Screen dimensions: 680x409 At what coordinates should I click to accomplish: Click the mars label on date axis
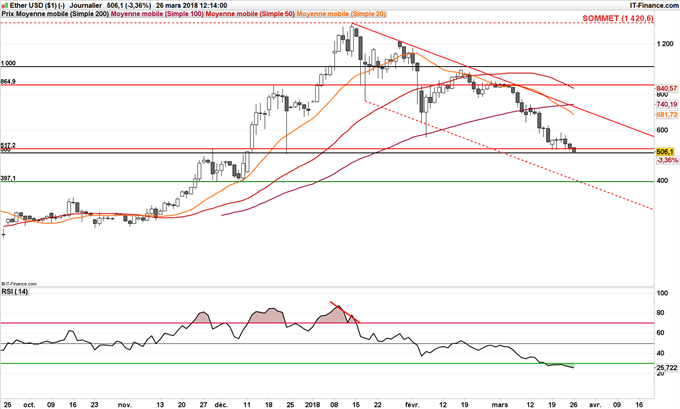pos(500,405)
